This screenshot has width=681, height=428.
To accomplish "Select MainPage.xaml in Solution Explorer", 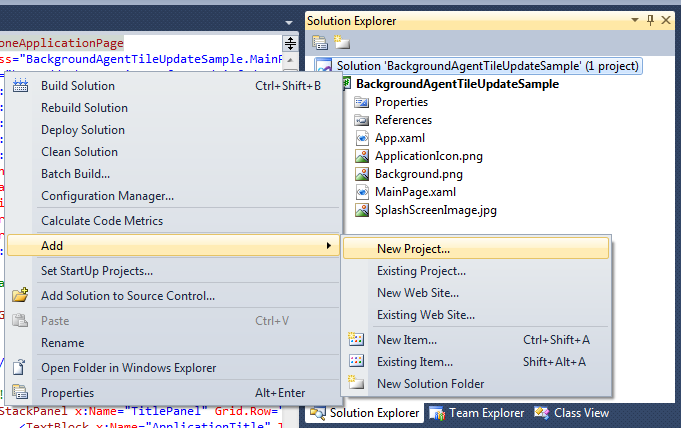I will [x=415, y=192].
